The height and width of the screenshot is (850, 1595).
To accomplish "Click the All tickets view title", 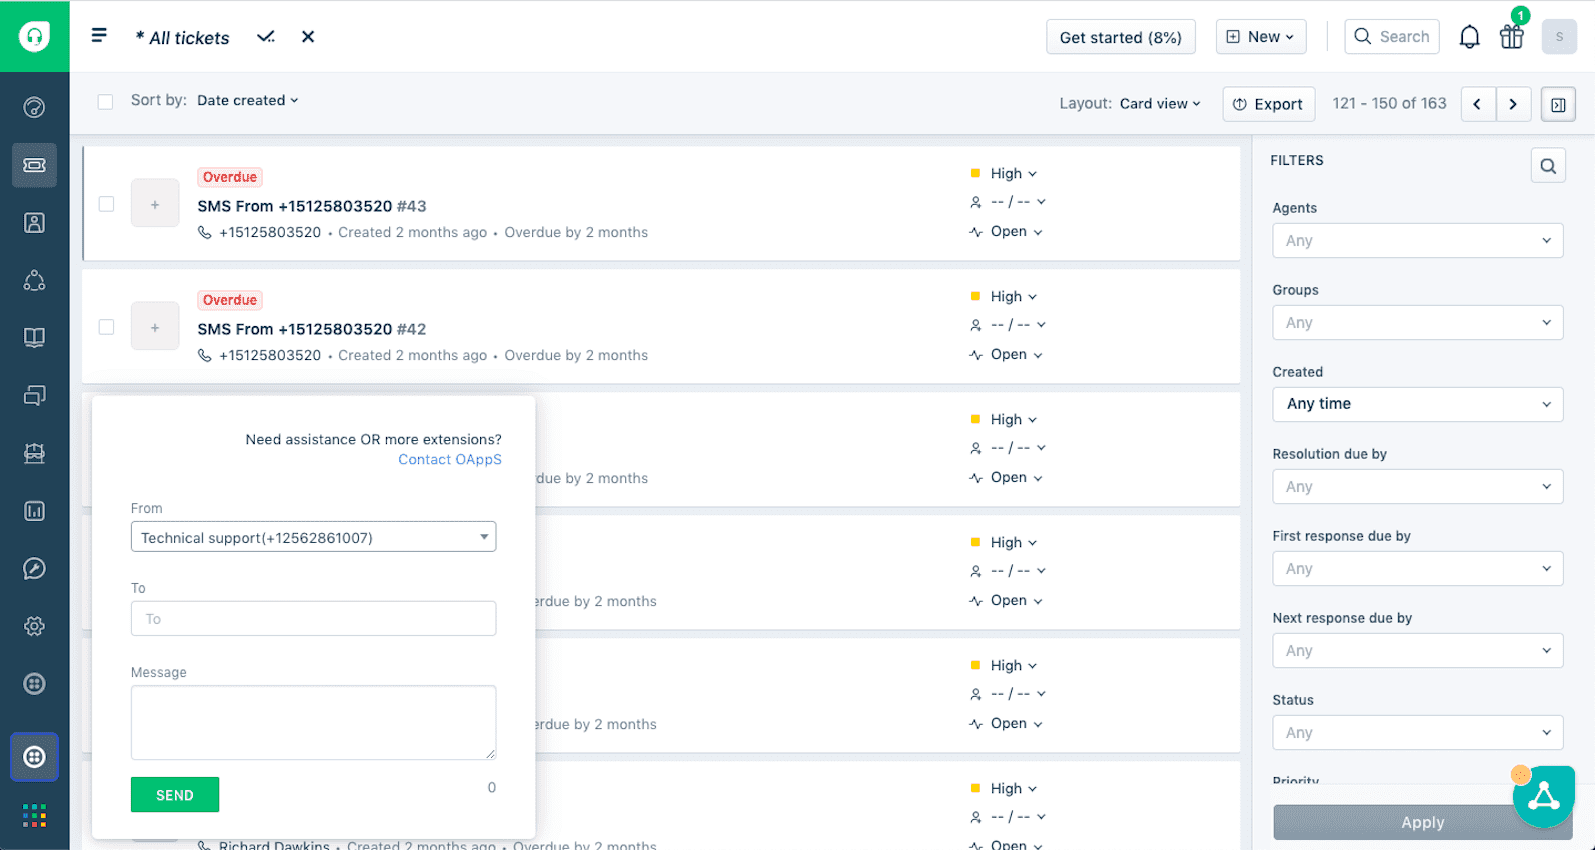I will 183,38.
